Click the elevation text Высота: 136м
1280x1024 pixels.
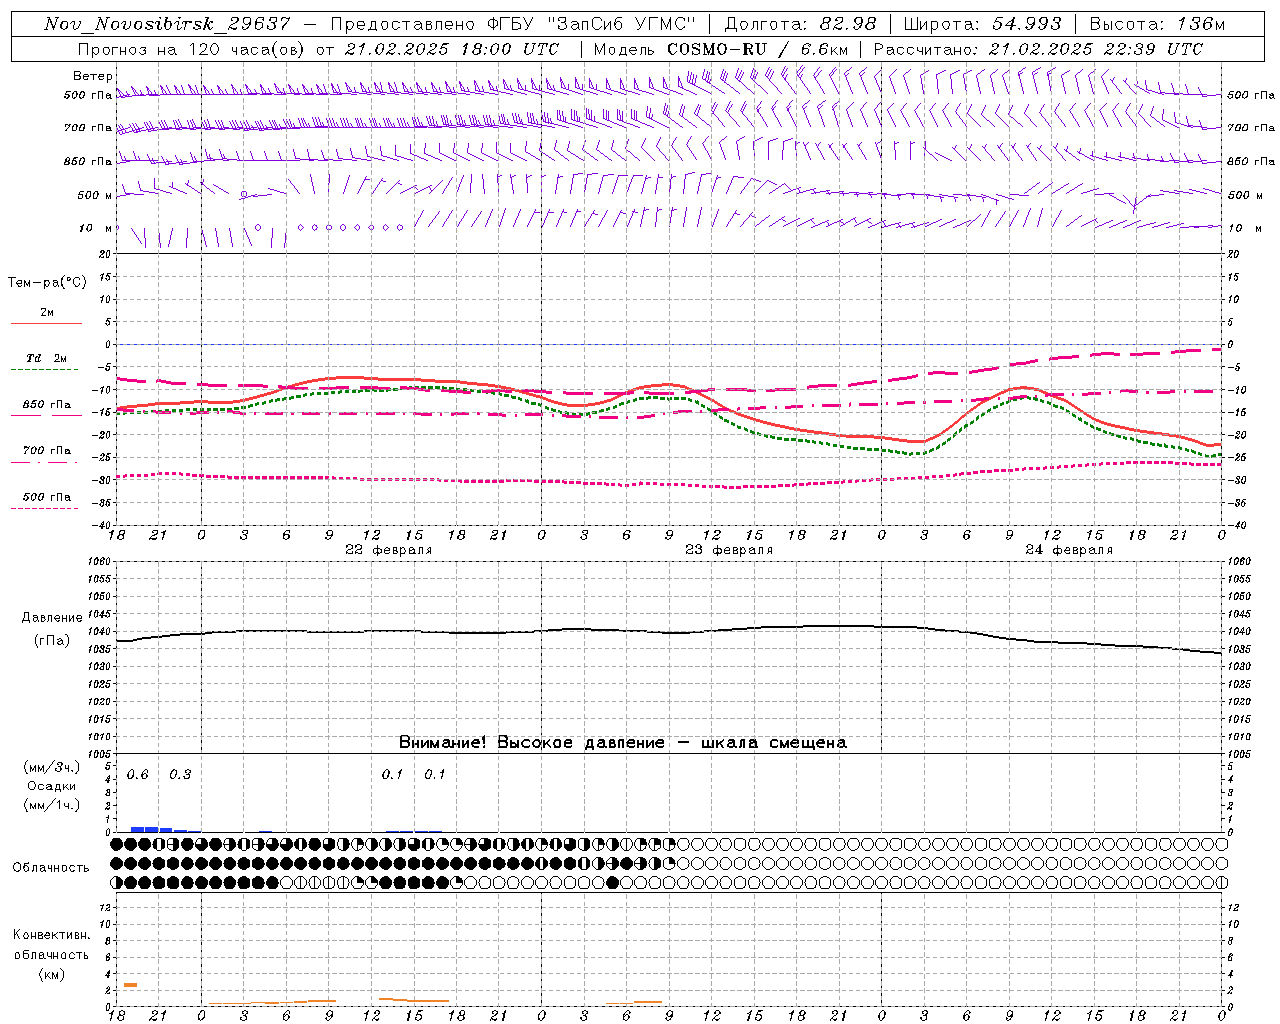point(1157,24)
